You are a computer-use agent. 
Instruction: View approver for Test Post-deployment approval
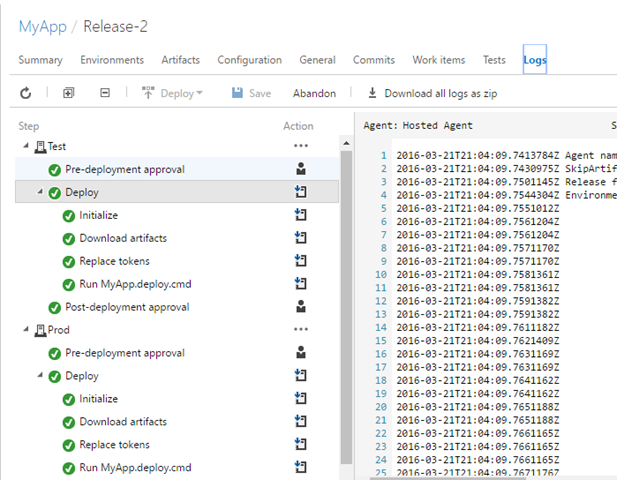[x=301, y=306]
